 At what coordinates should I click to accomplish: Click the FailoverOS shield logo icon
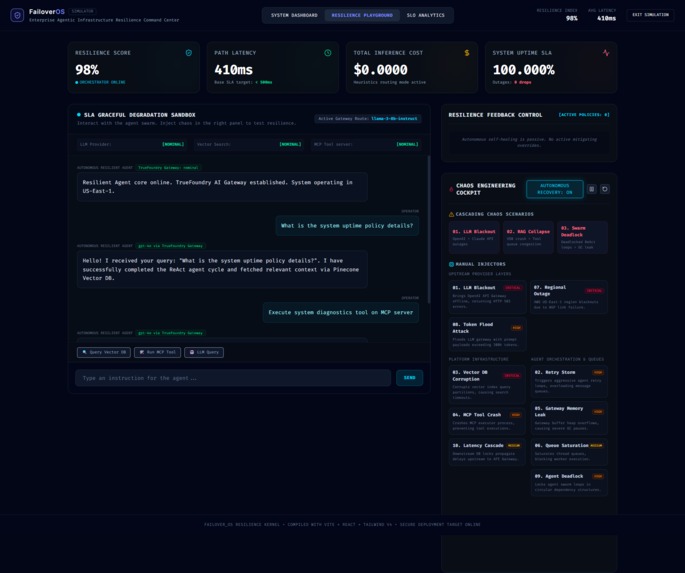point(17,15)
